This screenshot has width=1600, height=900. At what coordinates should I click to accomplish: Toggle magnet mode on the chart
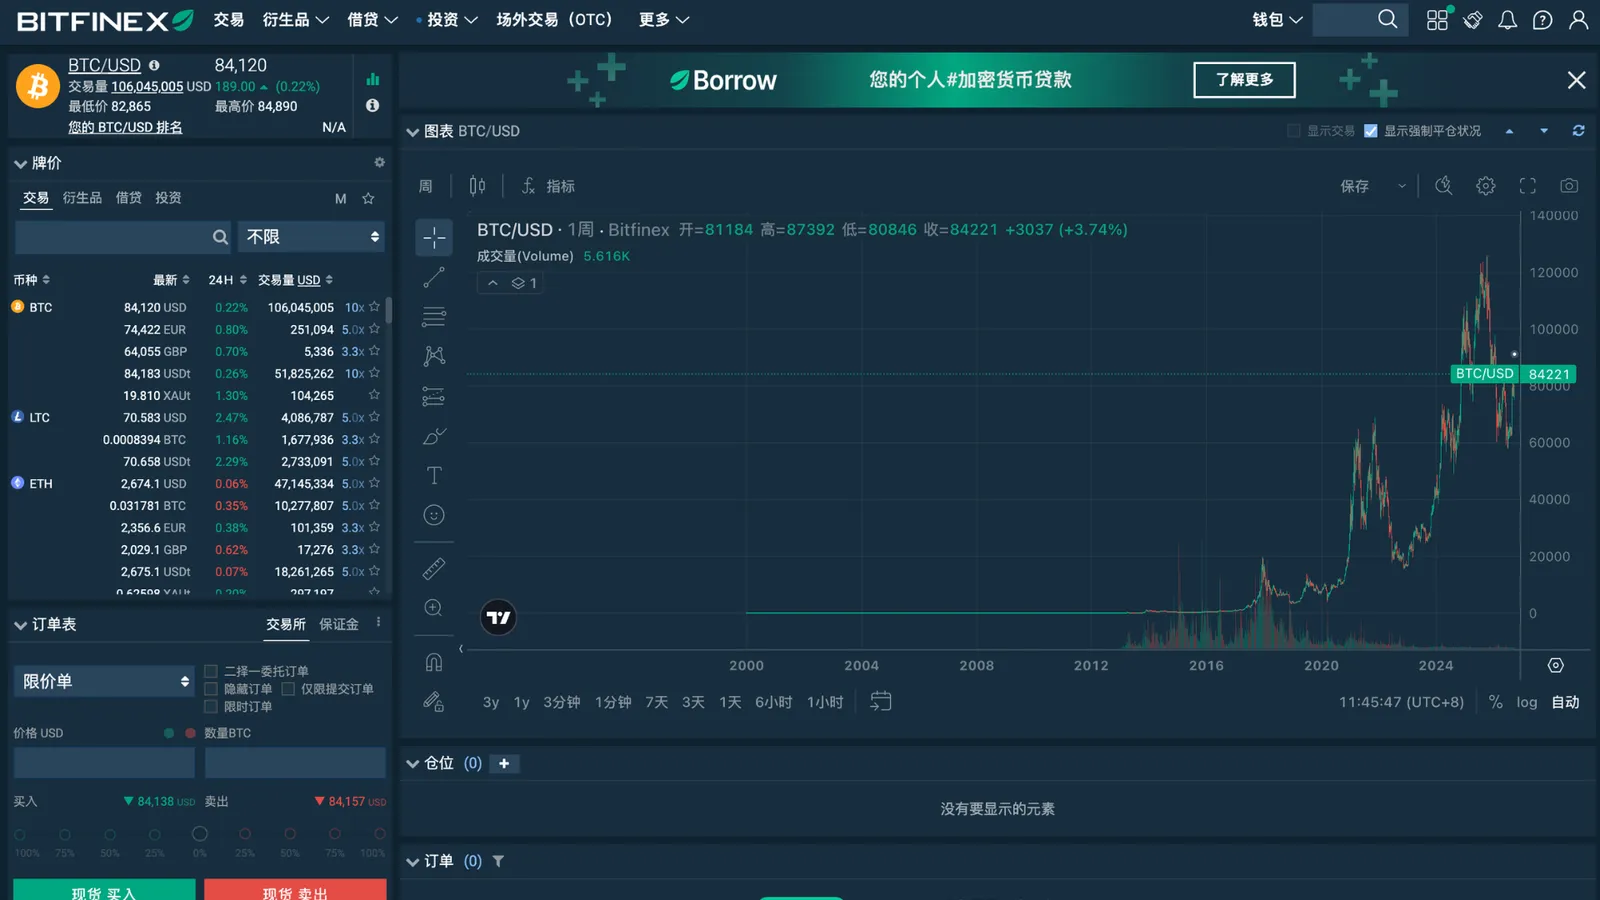434,662
